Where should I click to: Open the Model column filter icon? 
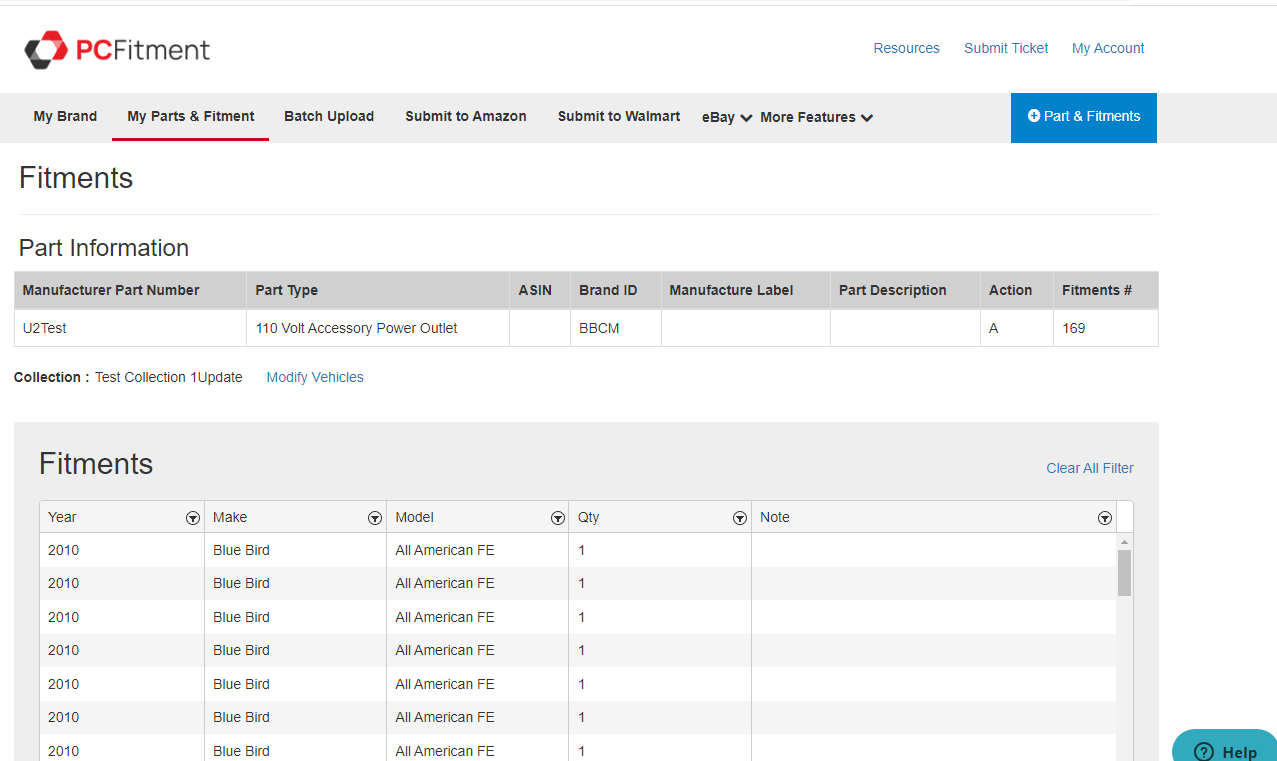tap(558, 518)
